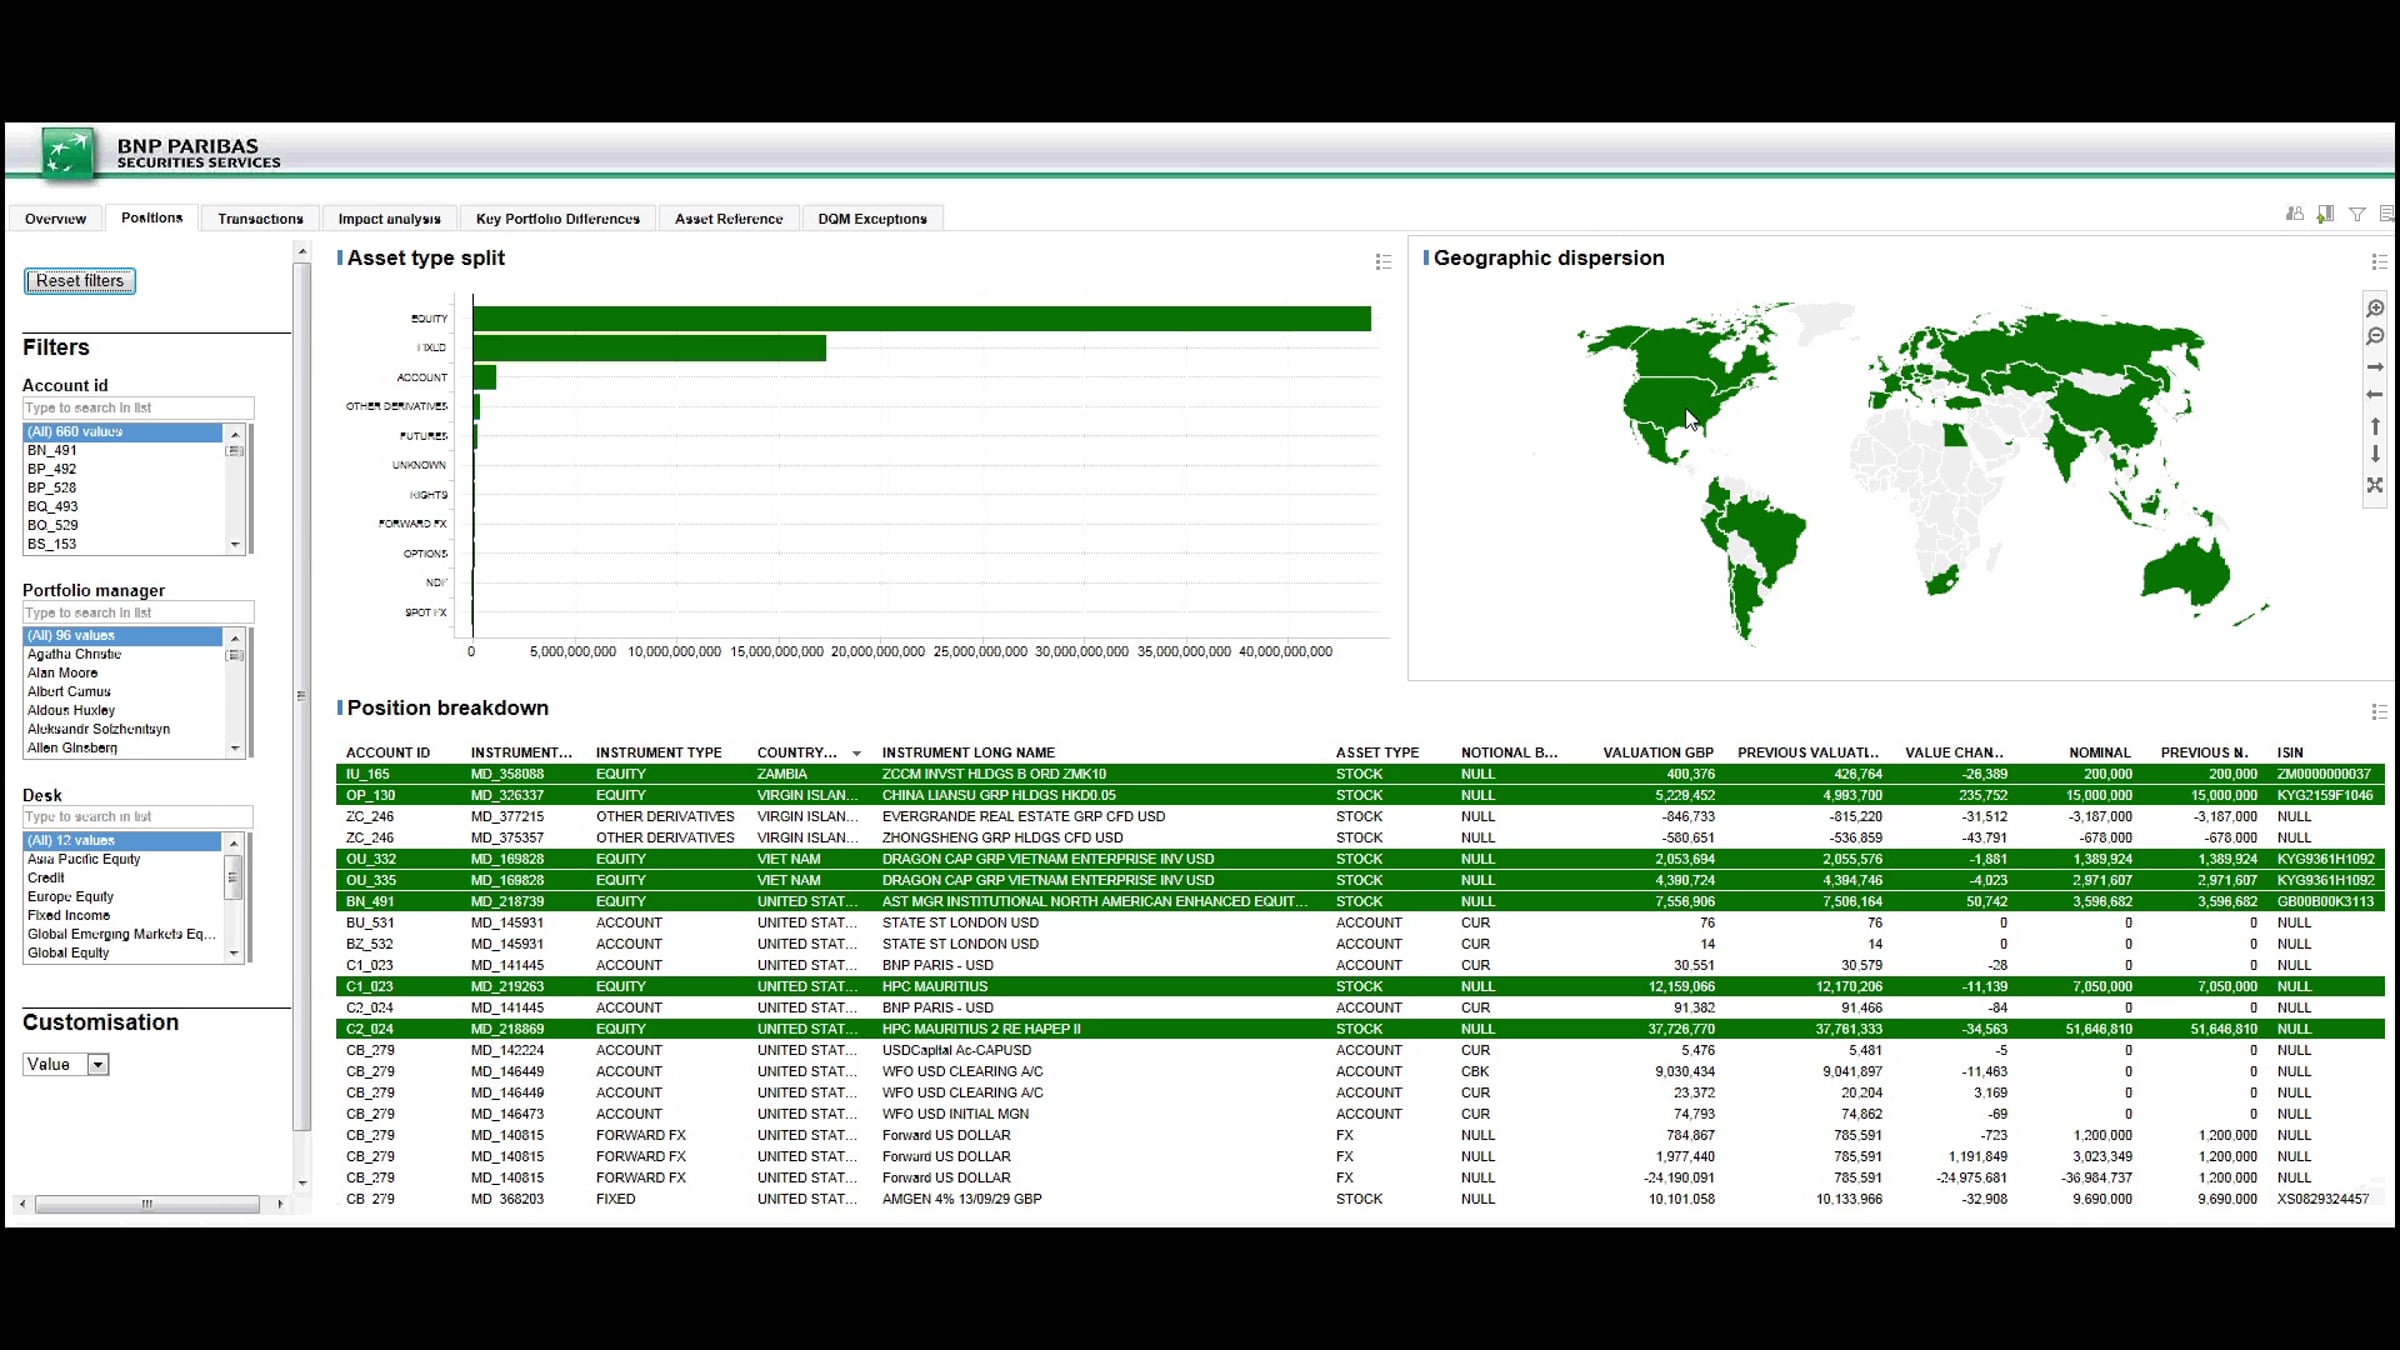Open the Asset type split legend menu
The height and width of the screenshot is (1350, 2400).
(1383, 262)
